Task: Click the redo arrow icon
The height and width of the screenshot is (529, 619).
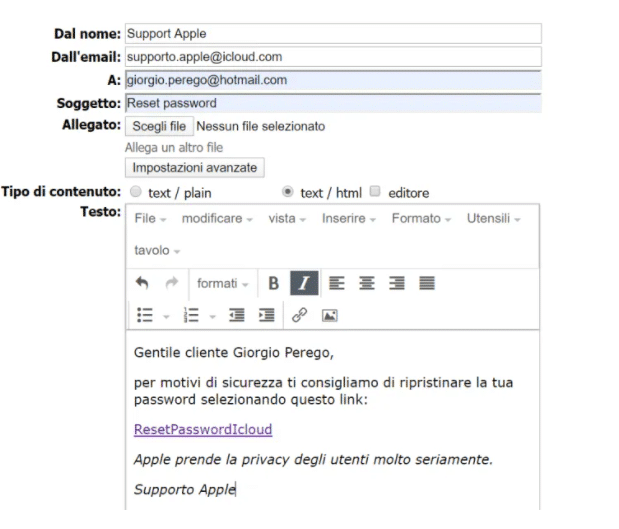Action: pyautogui.click(x=172, y=283)
